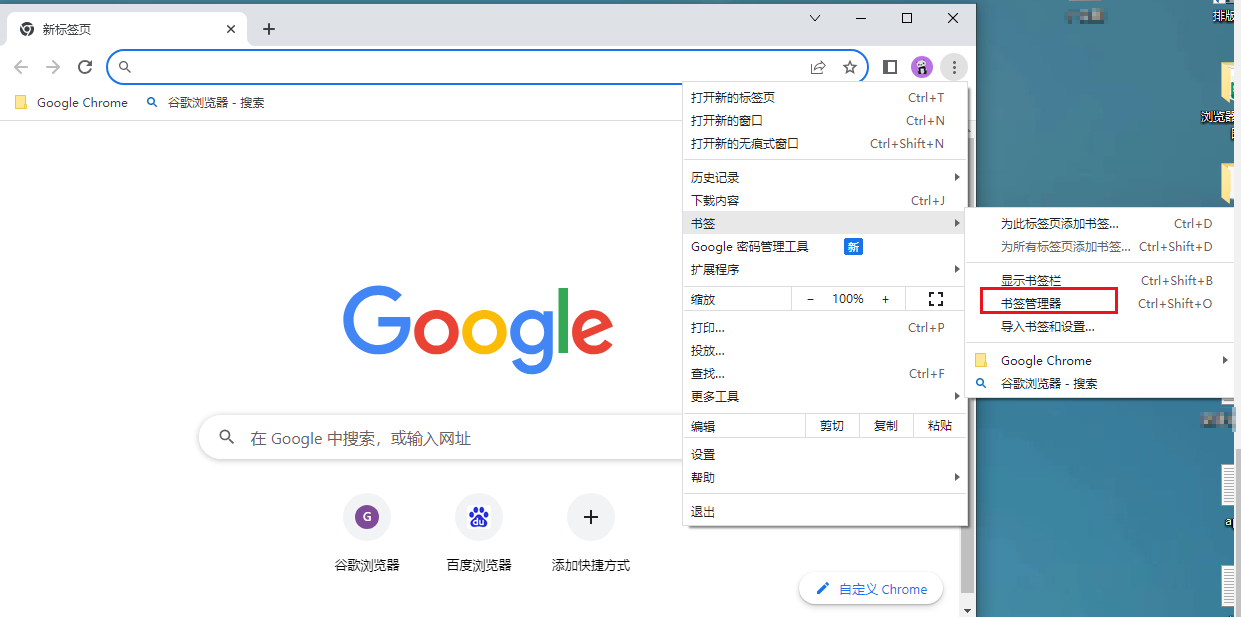Bookmark this tab with the star icon

click(850, 67)
